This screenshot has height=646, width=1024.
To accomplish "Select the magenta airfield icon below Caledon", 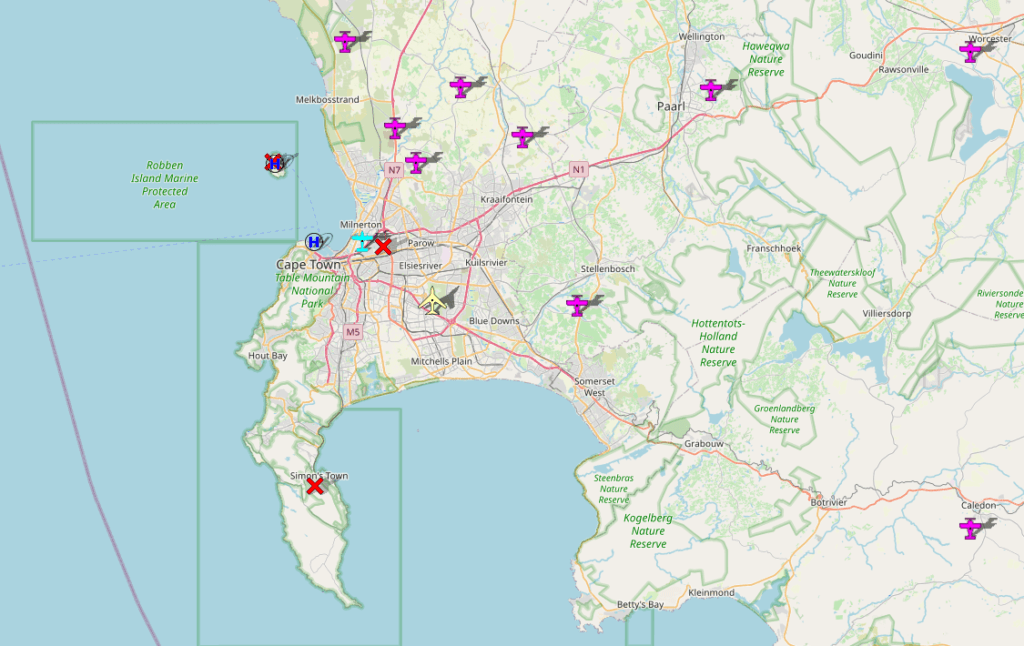I will pyautogui.click(x=970, y=528).
